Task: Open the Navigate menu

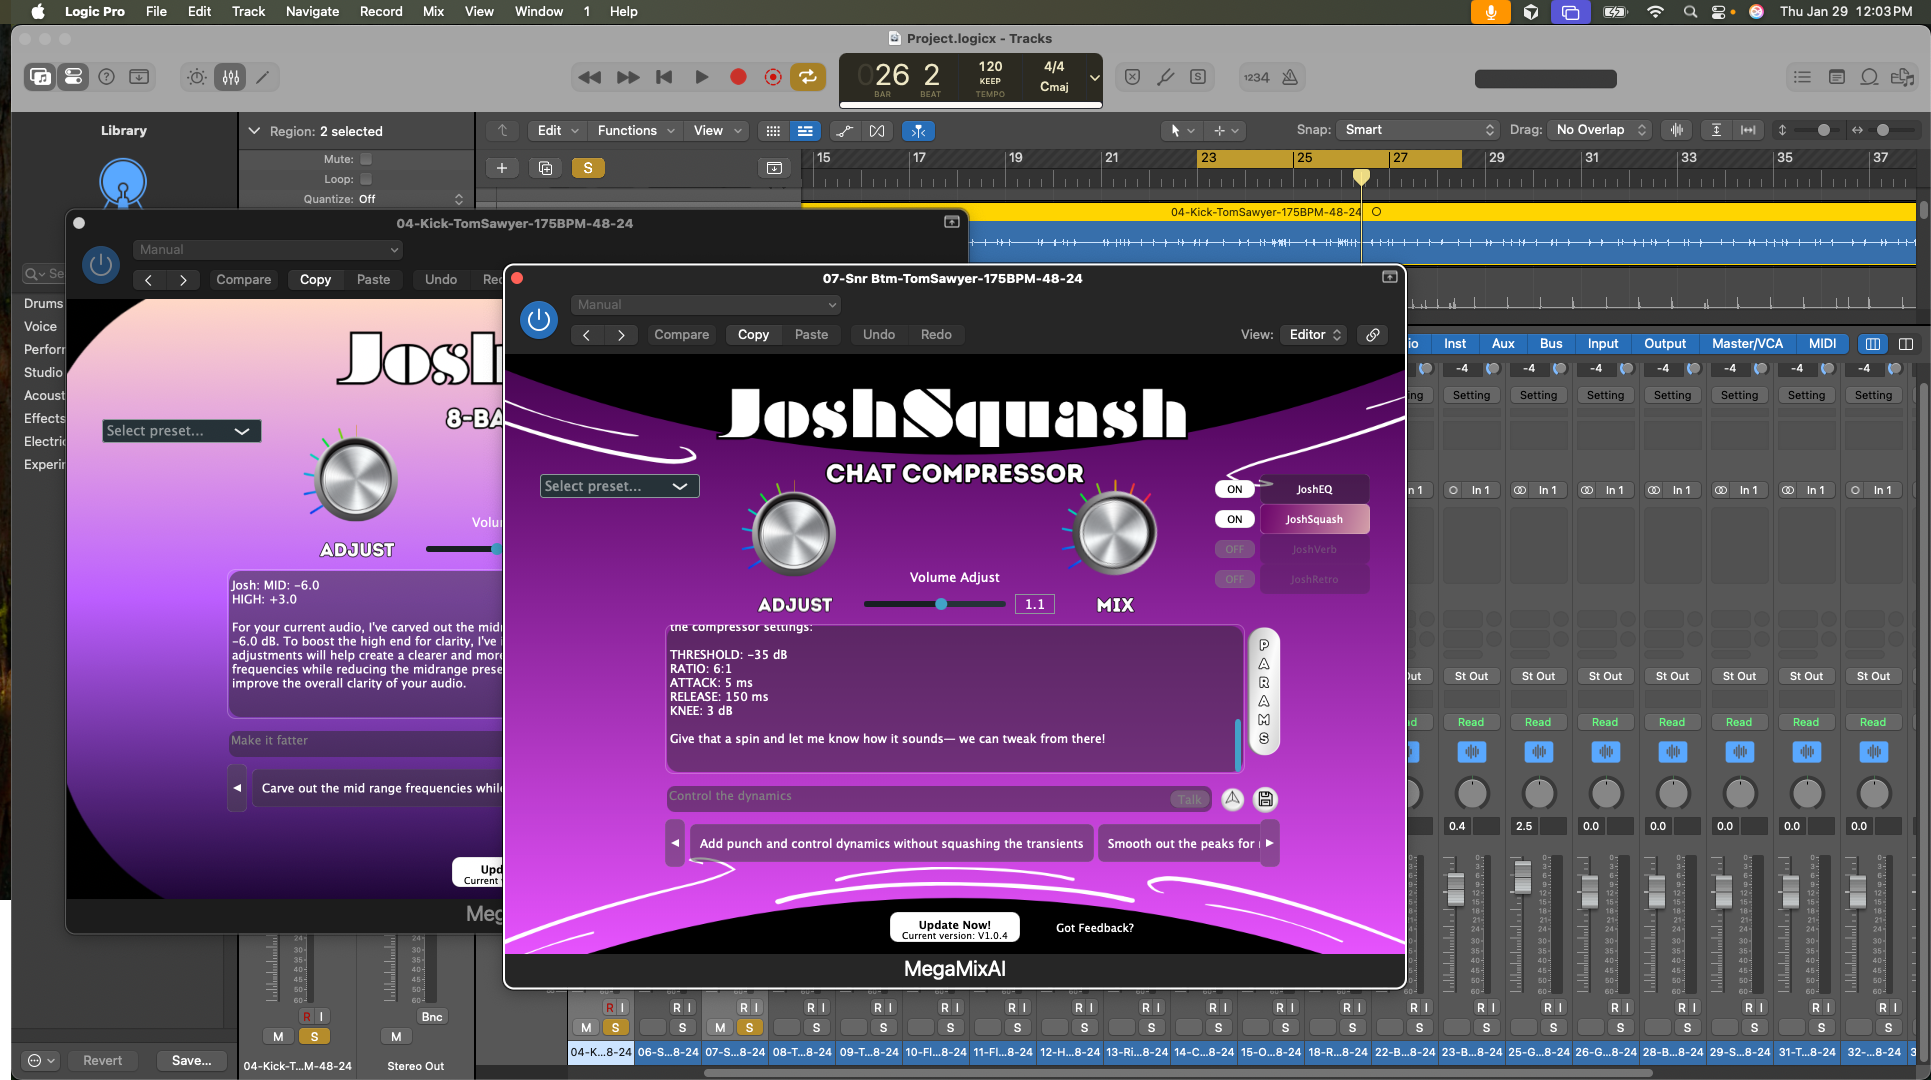Action: 312,11
